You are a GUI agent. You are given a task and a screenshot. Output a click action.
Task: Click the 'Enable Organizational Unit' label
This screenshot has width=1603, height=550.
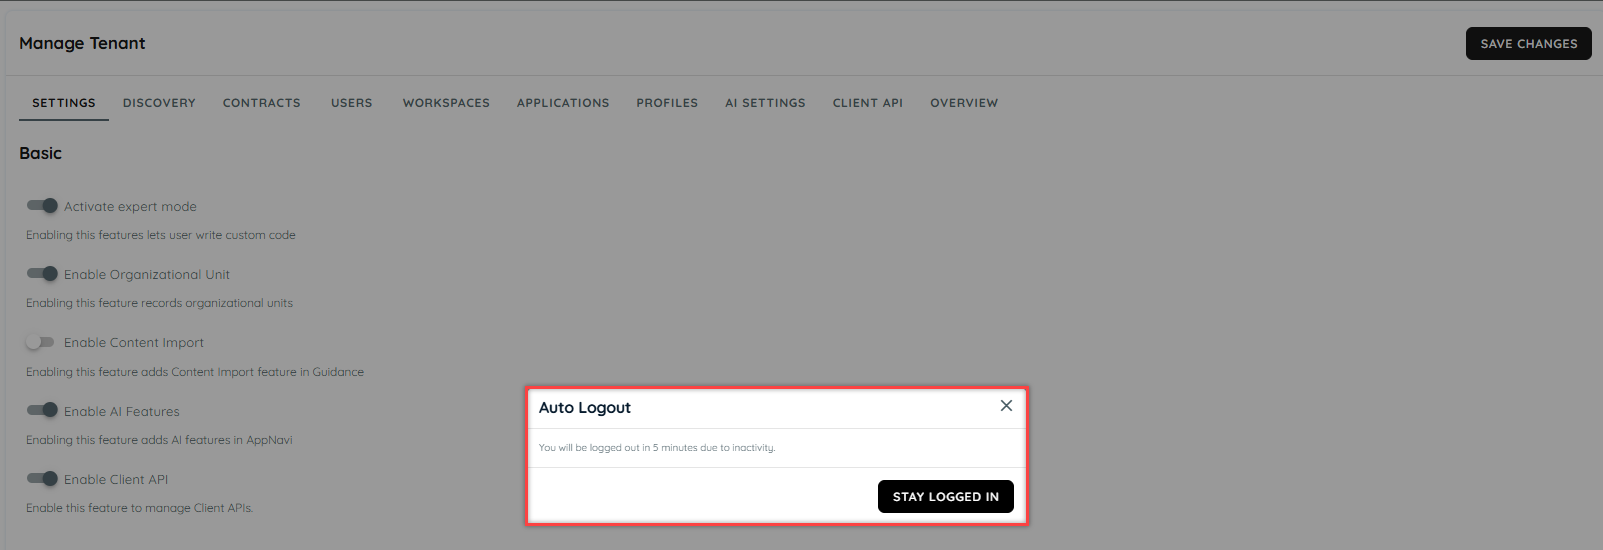click(147, 274)
